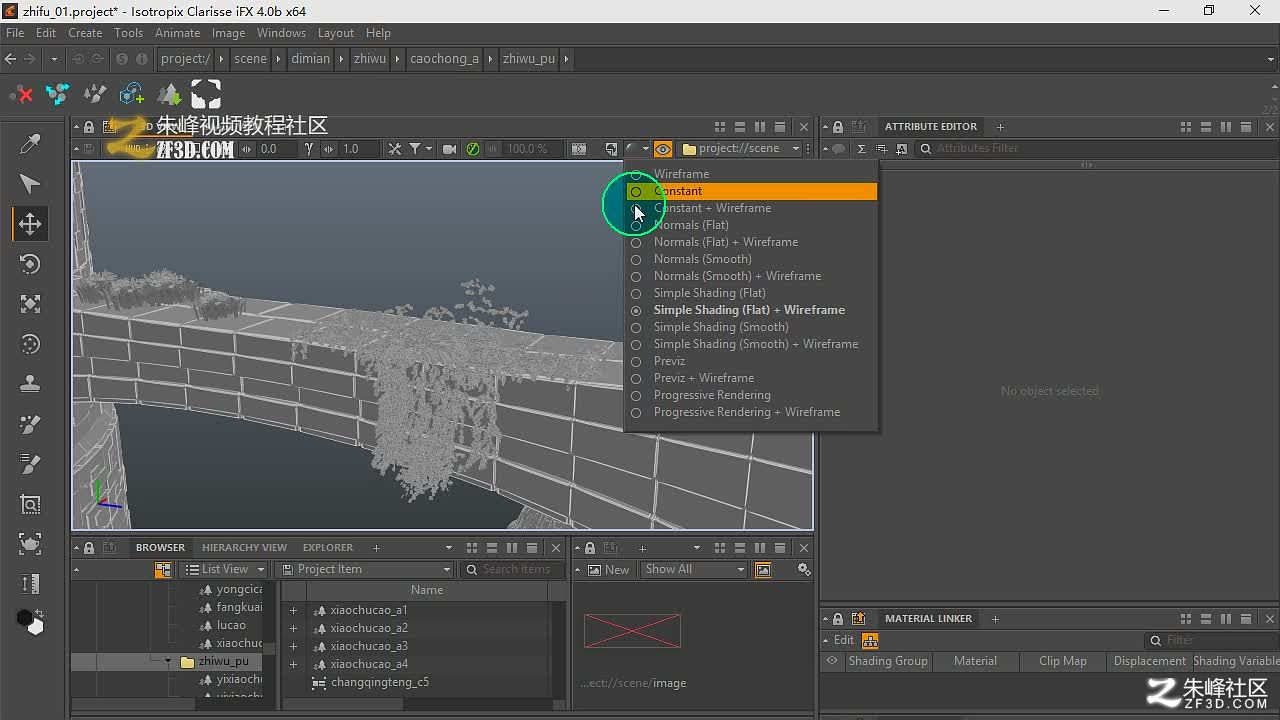1280x720 pixels.
Task: Toggle the orange eye visibility icon
Action: point(663,149)
